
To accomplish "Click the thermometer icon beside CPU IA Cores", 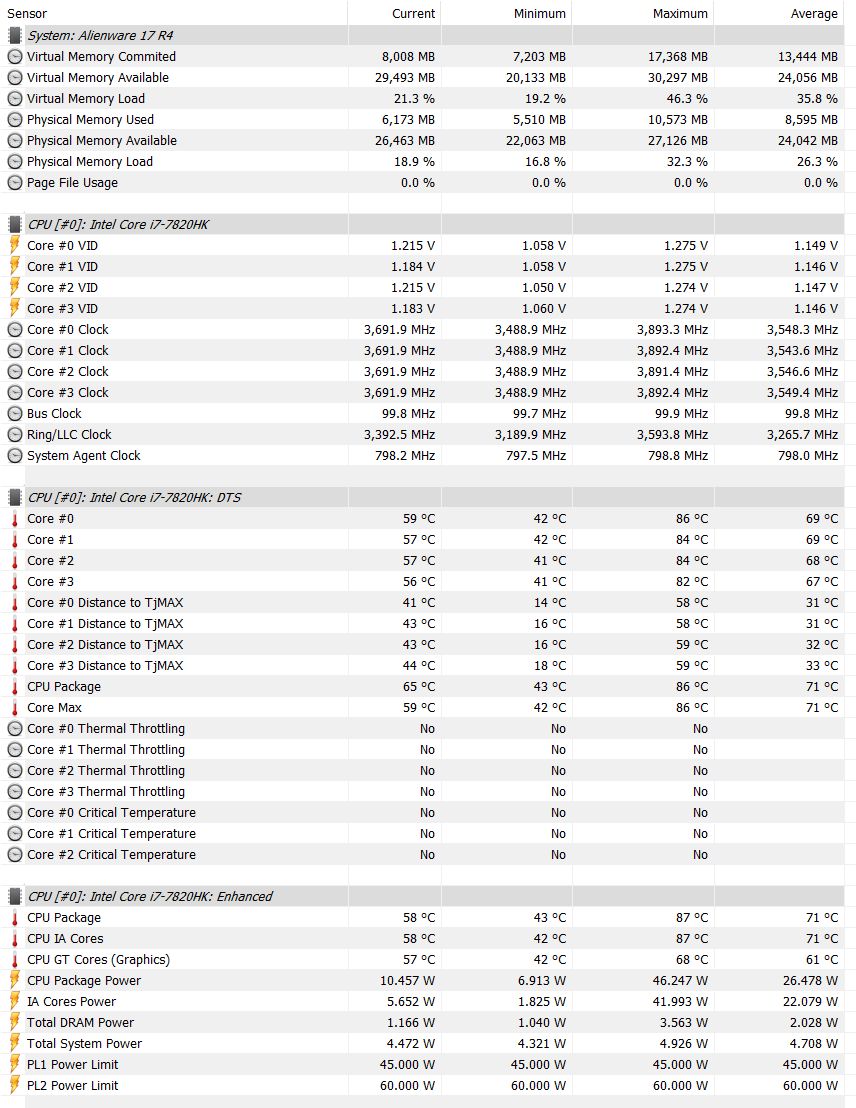I will (14, 939).
